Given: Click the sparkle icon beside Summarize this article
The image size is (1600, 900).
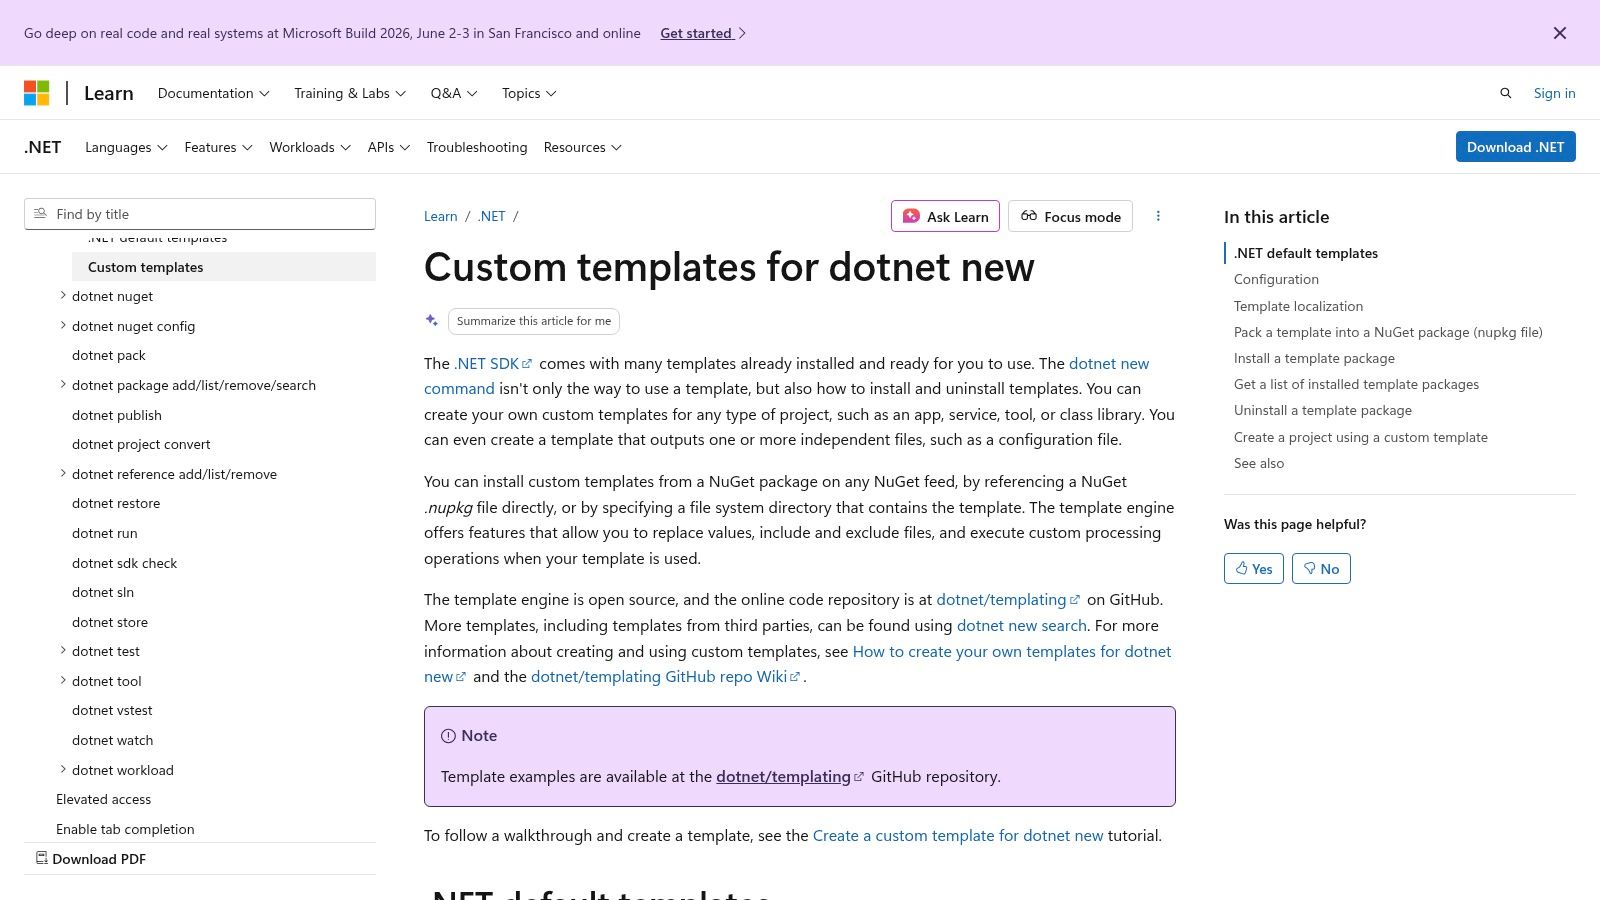Looking at the screenshot, I should coord(432,320).
